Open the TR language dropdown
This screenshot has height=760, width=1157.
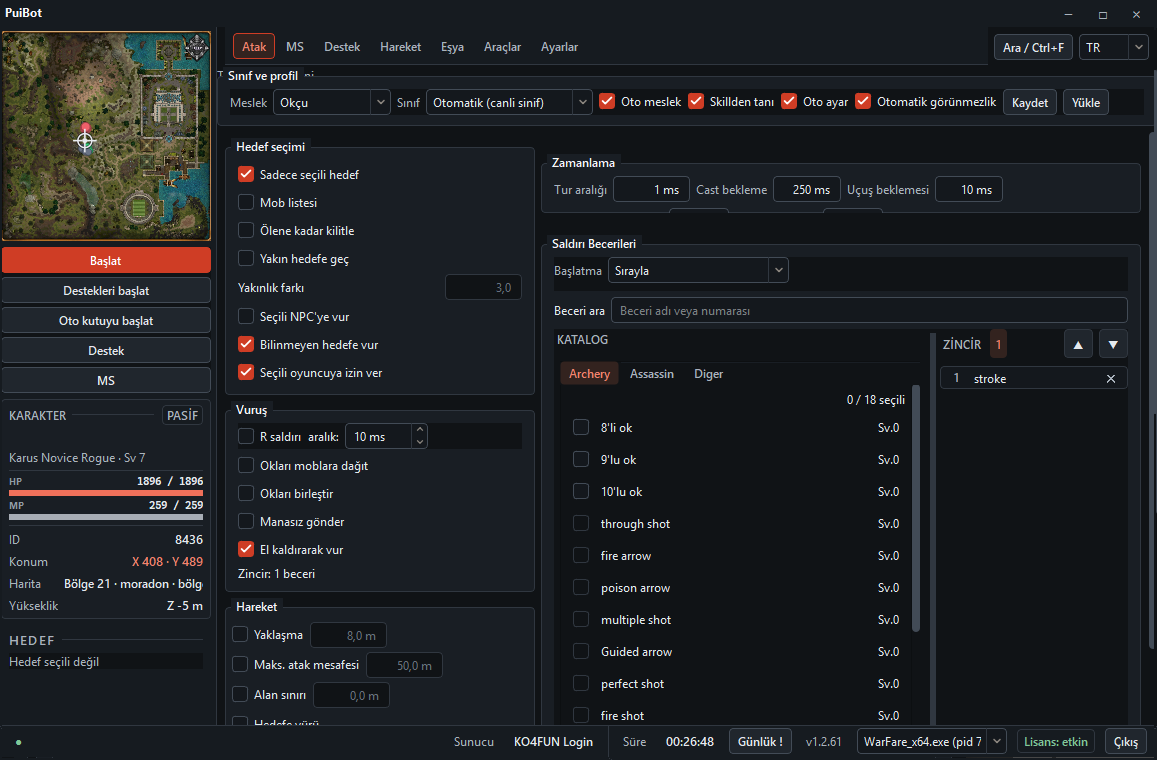coord(1113,47)
